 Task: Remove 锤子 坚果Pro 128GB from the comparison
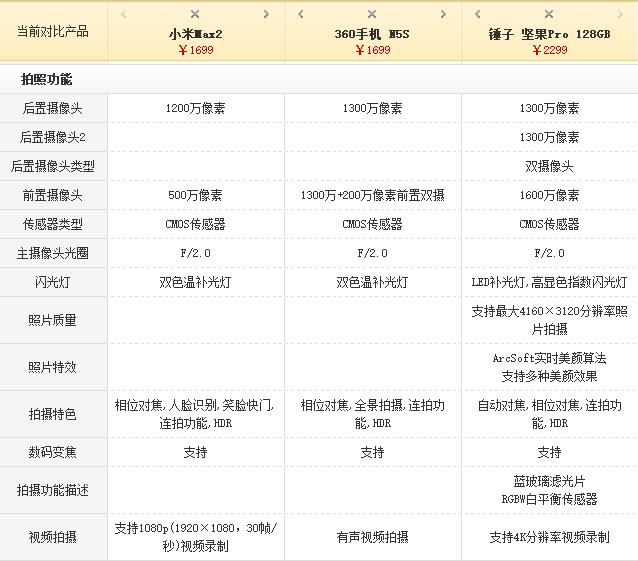tap(549, 14)
